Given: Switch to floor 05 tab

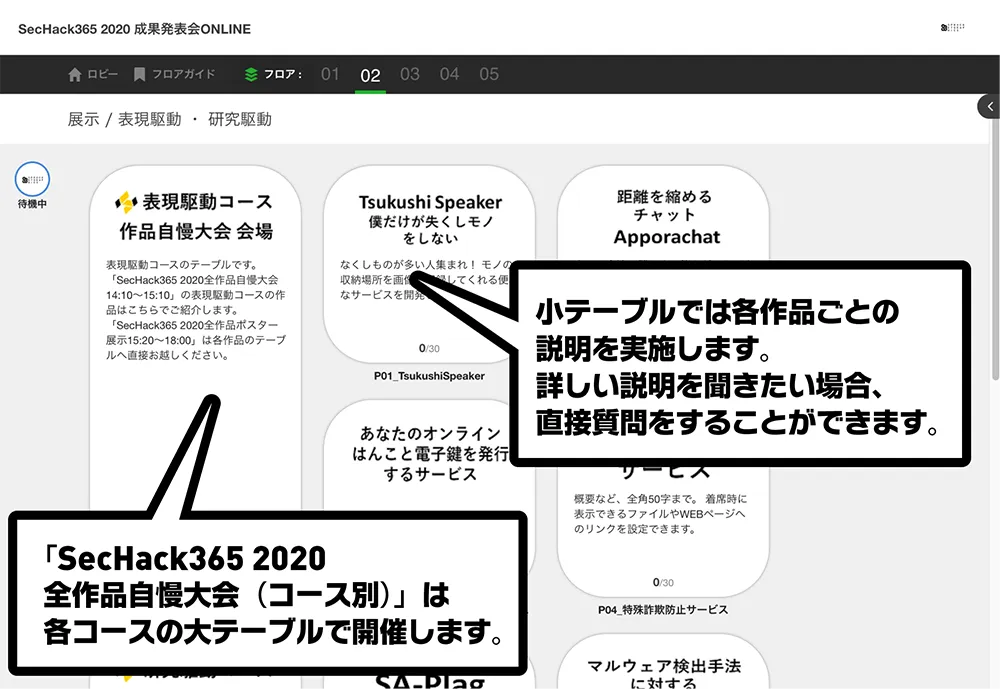Looking at the screenshot, I should point(489,75).
